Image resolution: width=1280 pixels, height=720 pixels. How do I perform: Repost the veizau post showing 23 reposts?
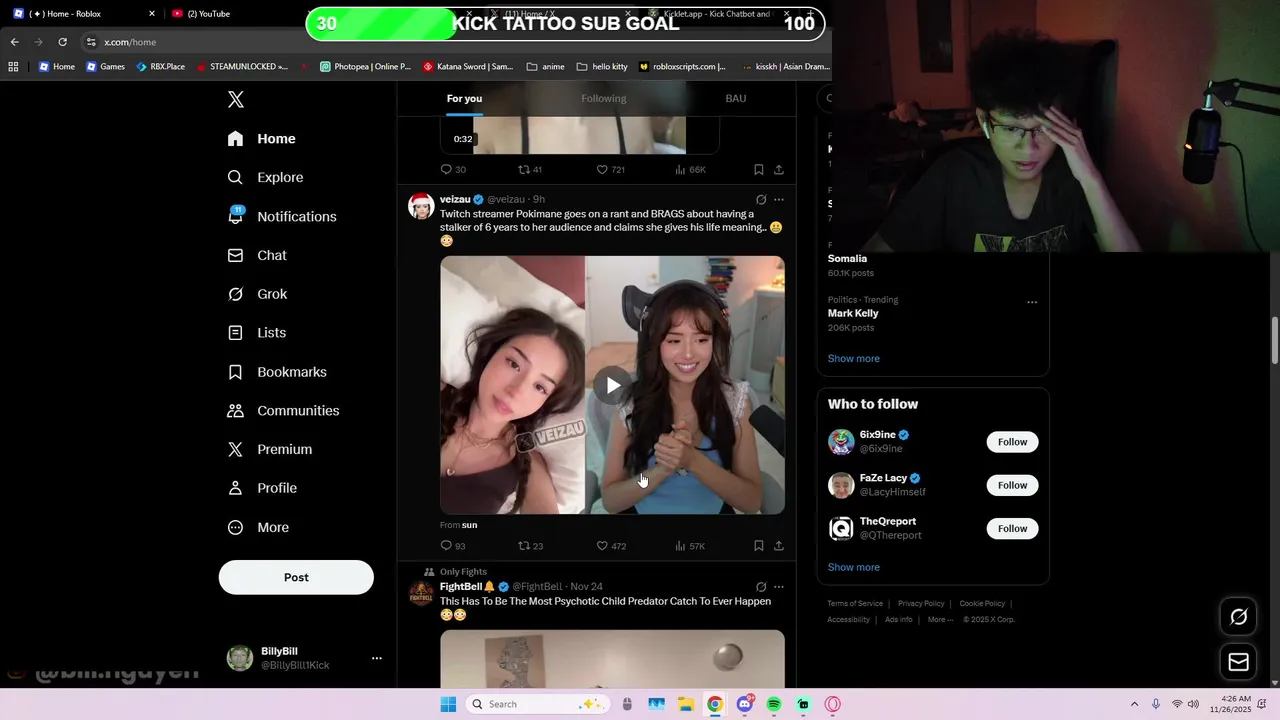530,546
